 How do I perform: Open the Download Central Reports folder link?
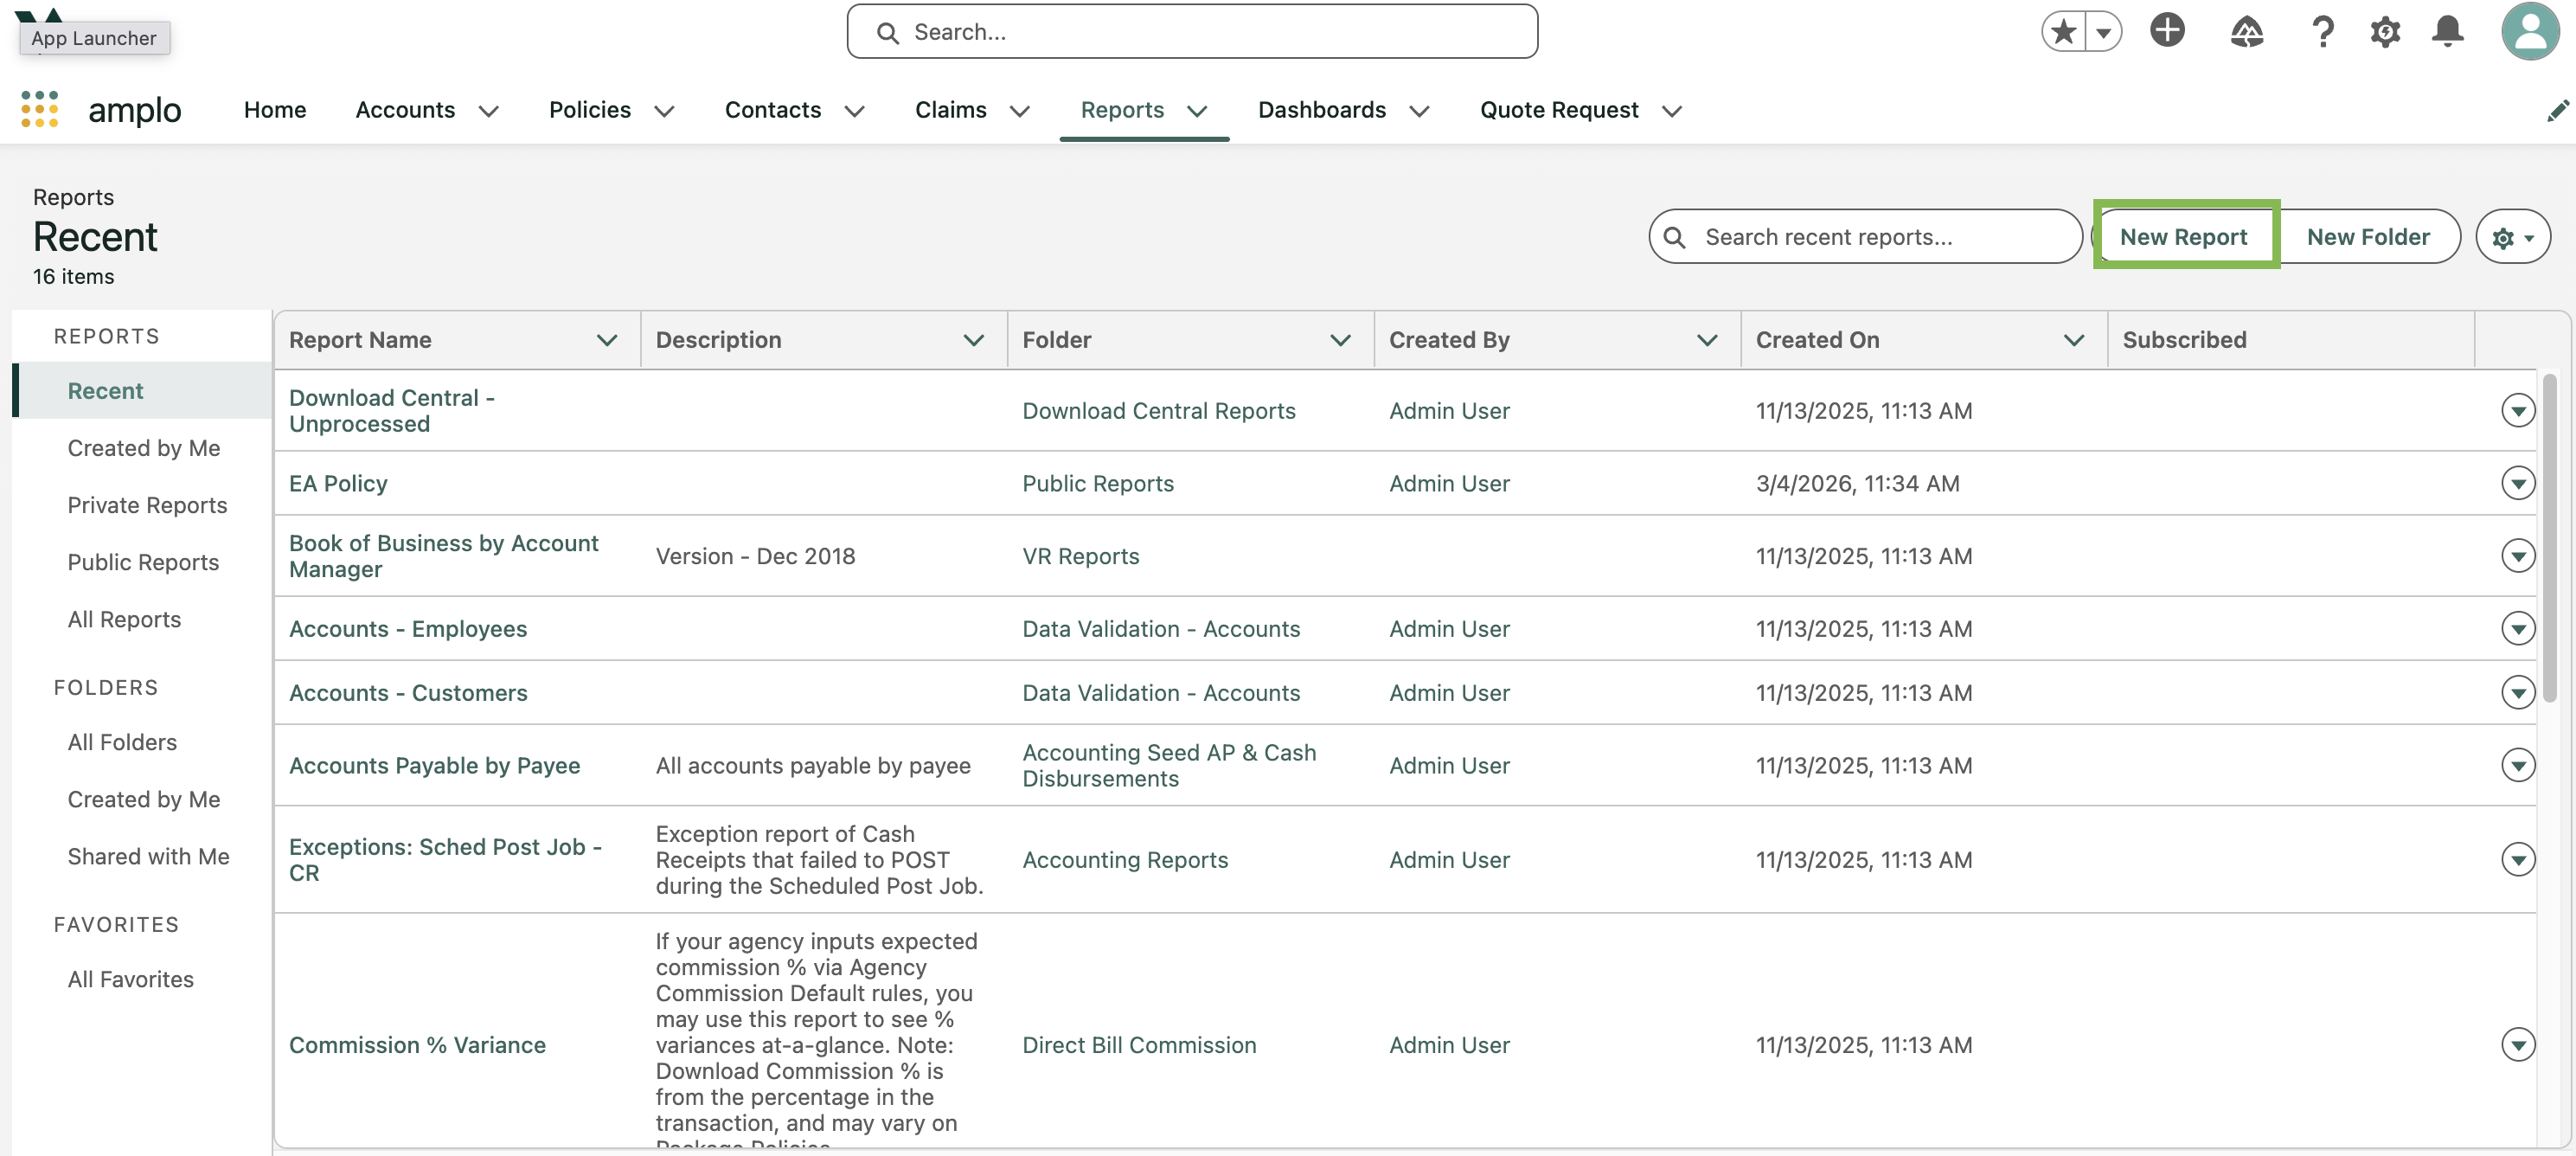tap(1158, 410)
